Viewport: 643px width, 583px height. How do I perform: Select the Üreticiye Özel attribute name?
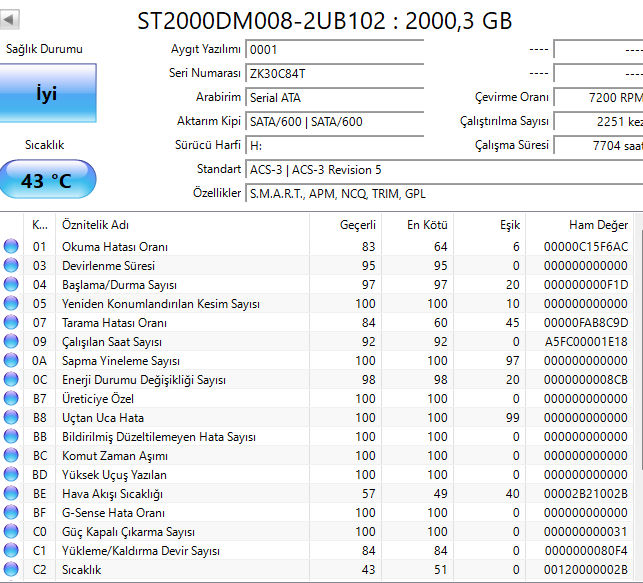98,399
